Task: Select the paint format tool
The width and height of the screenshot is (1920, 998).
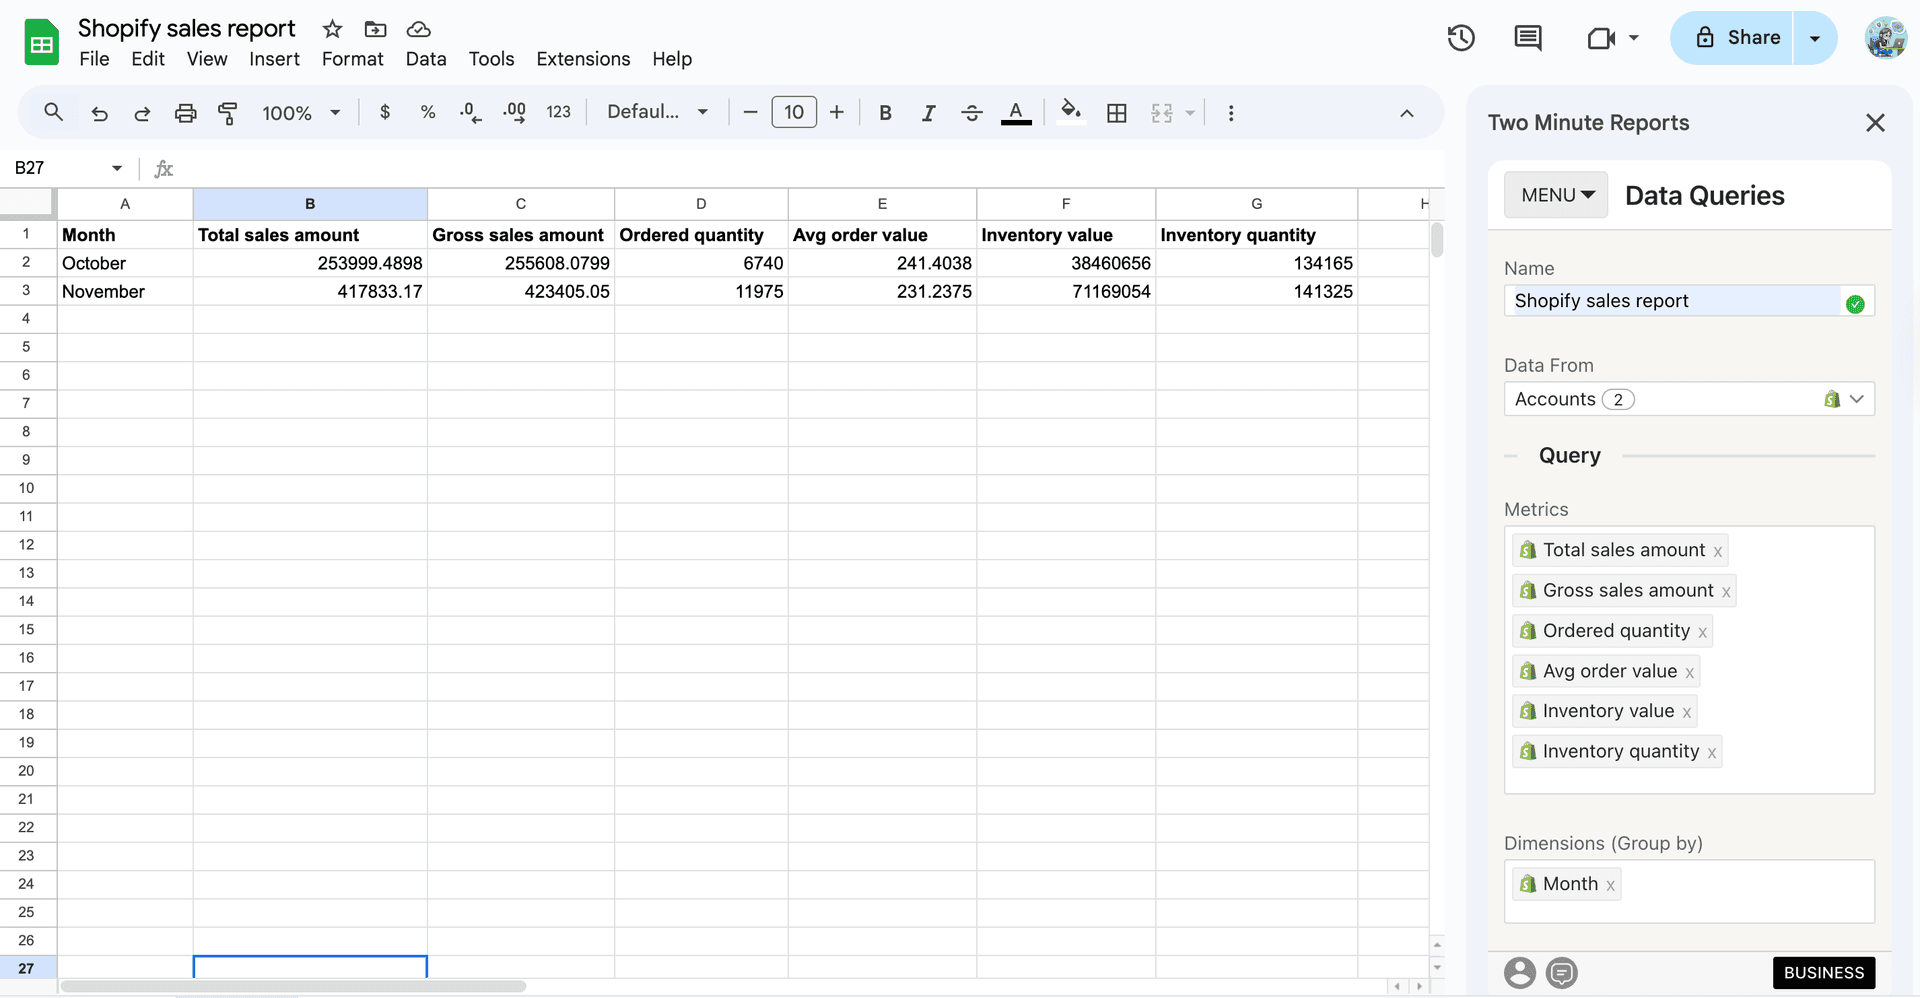Action: 228,113
